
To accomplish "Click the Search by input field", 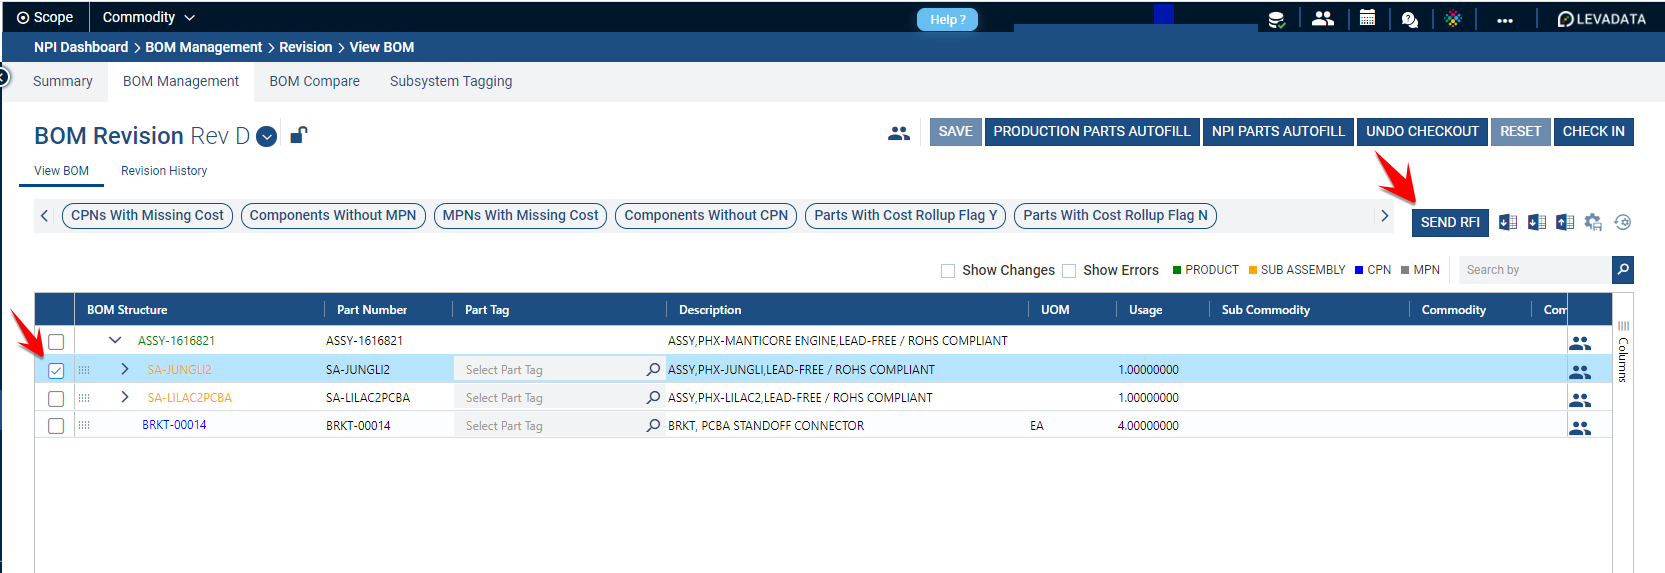I will point(1534,269).
